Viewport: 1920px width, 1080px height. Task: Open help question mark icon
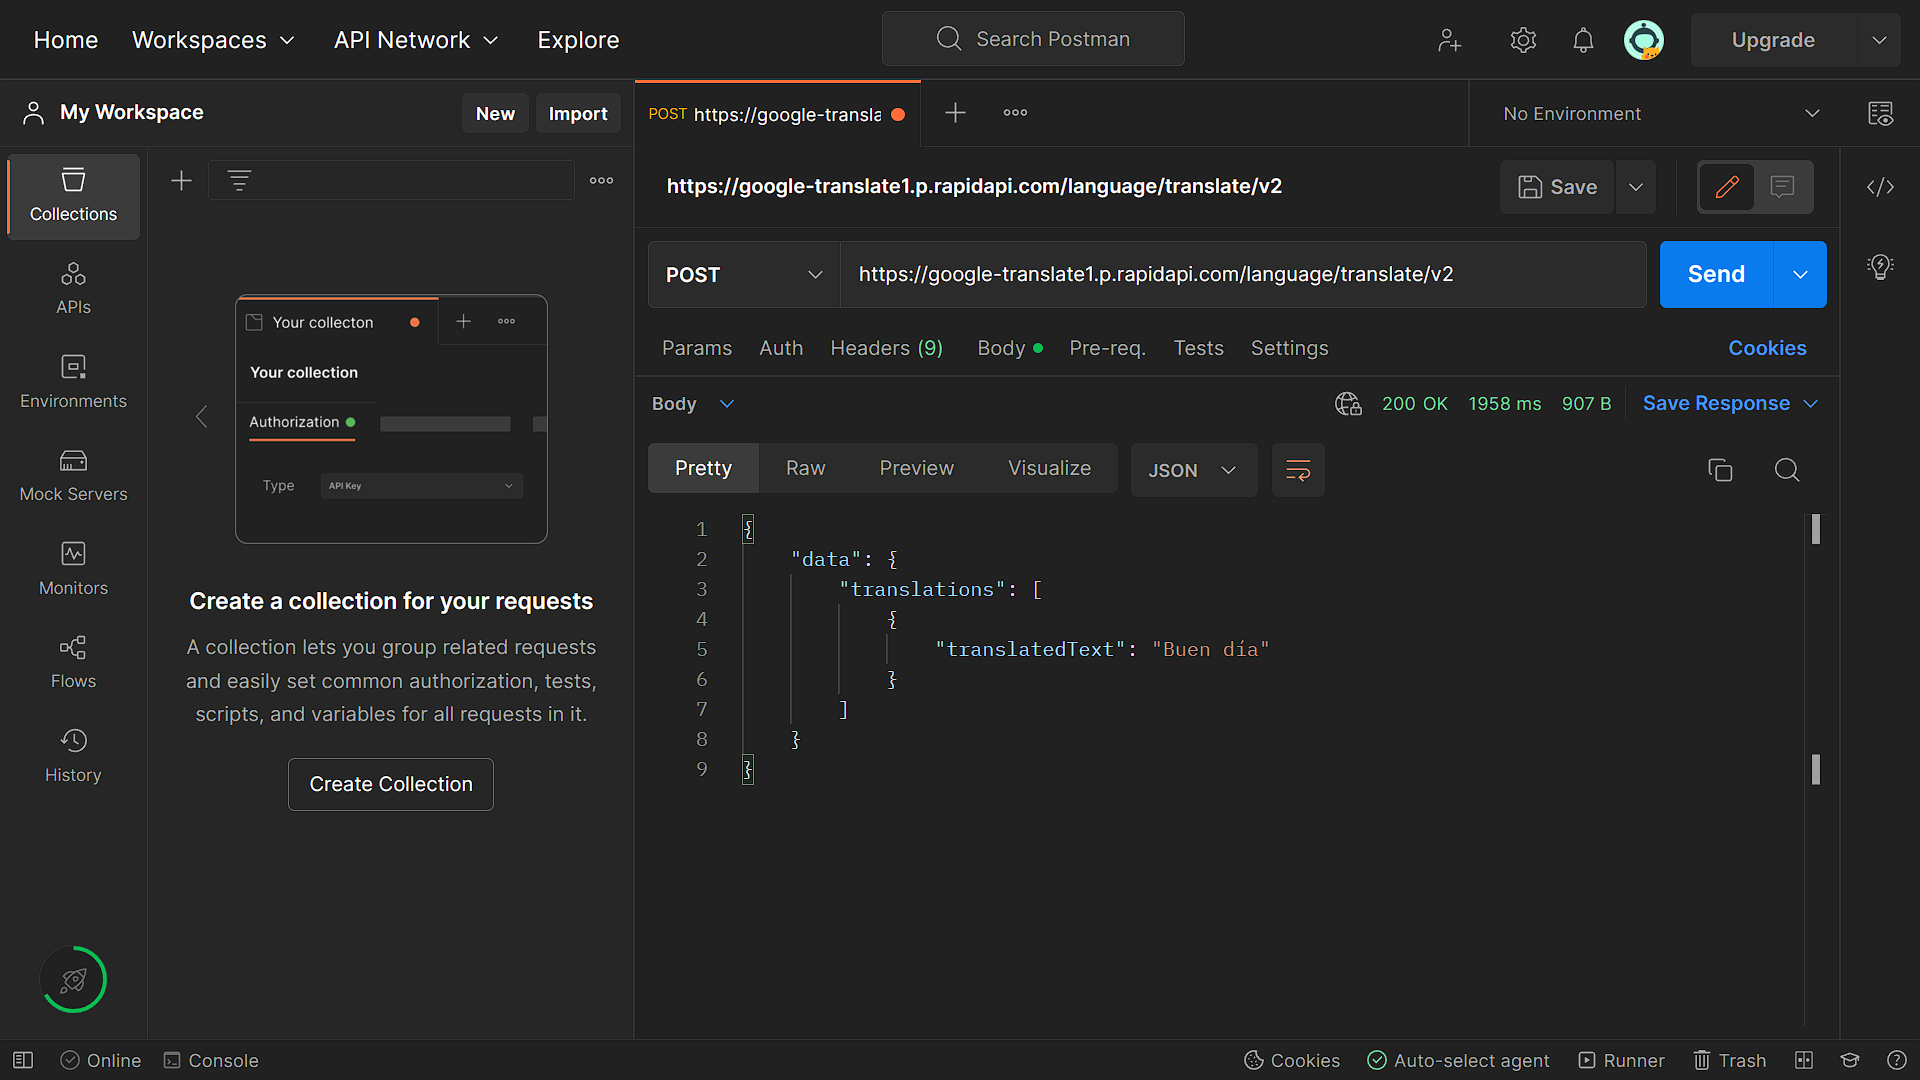[1896, 1060]
